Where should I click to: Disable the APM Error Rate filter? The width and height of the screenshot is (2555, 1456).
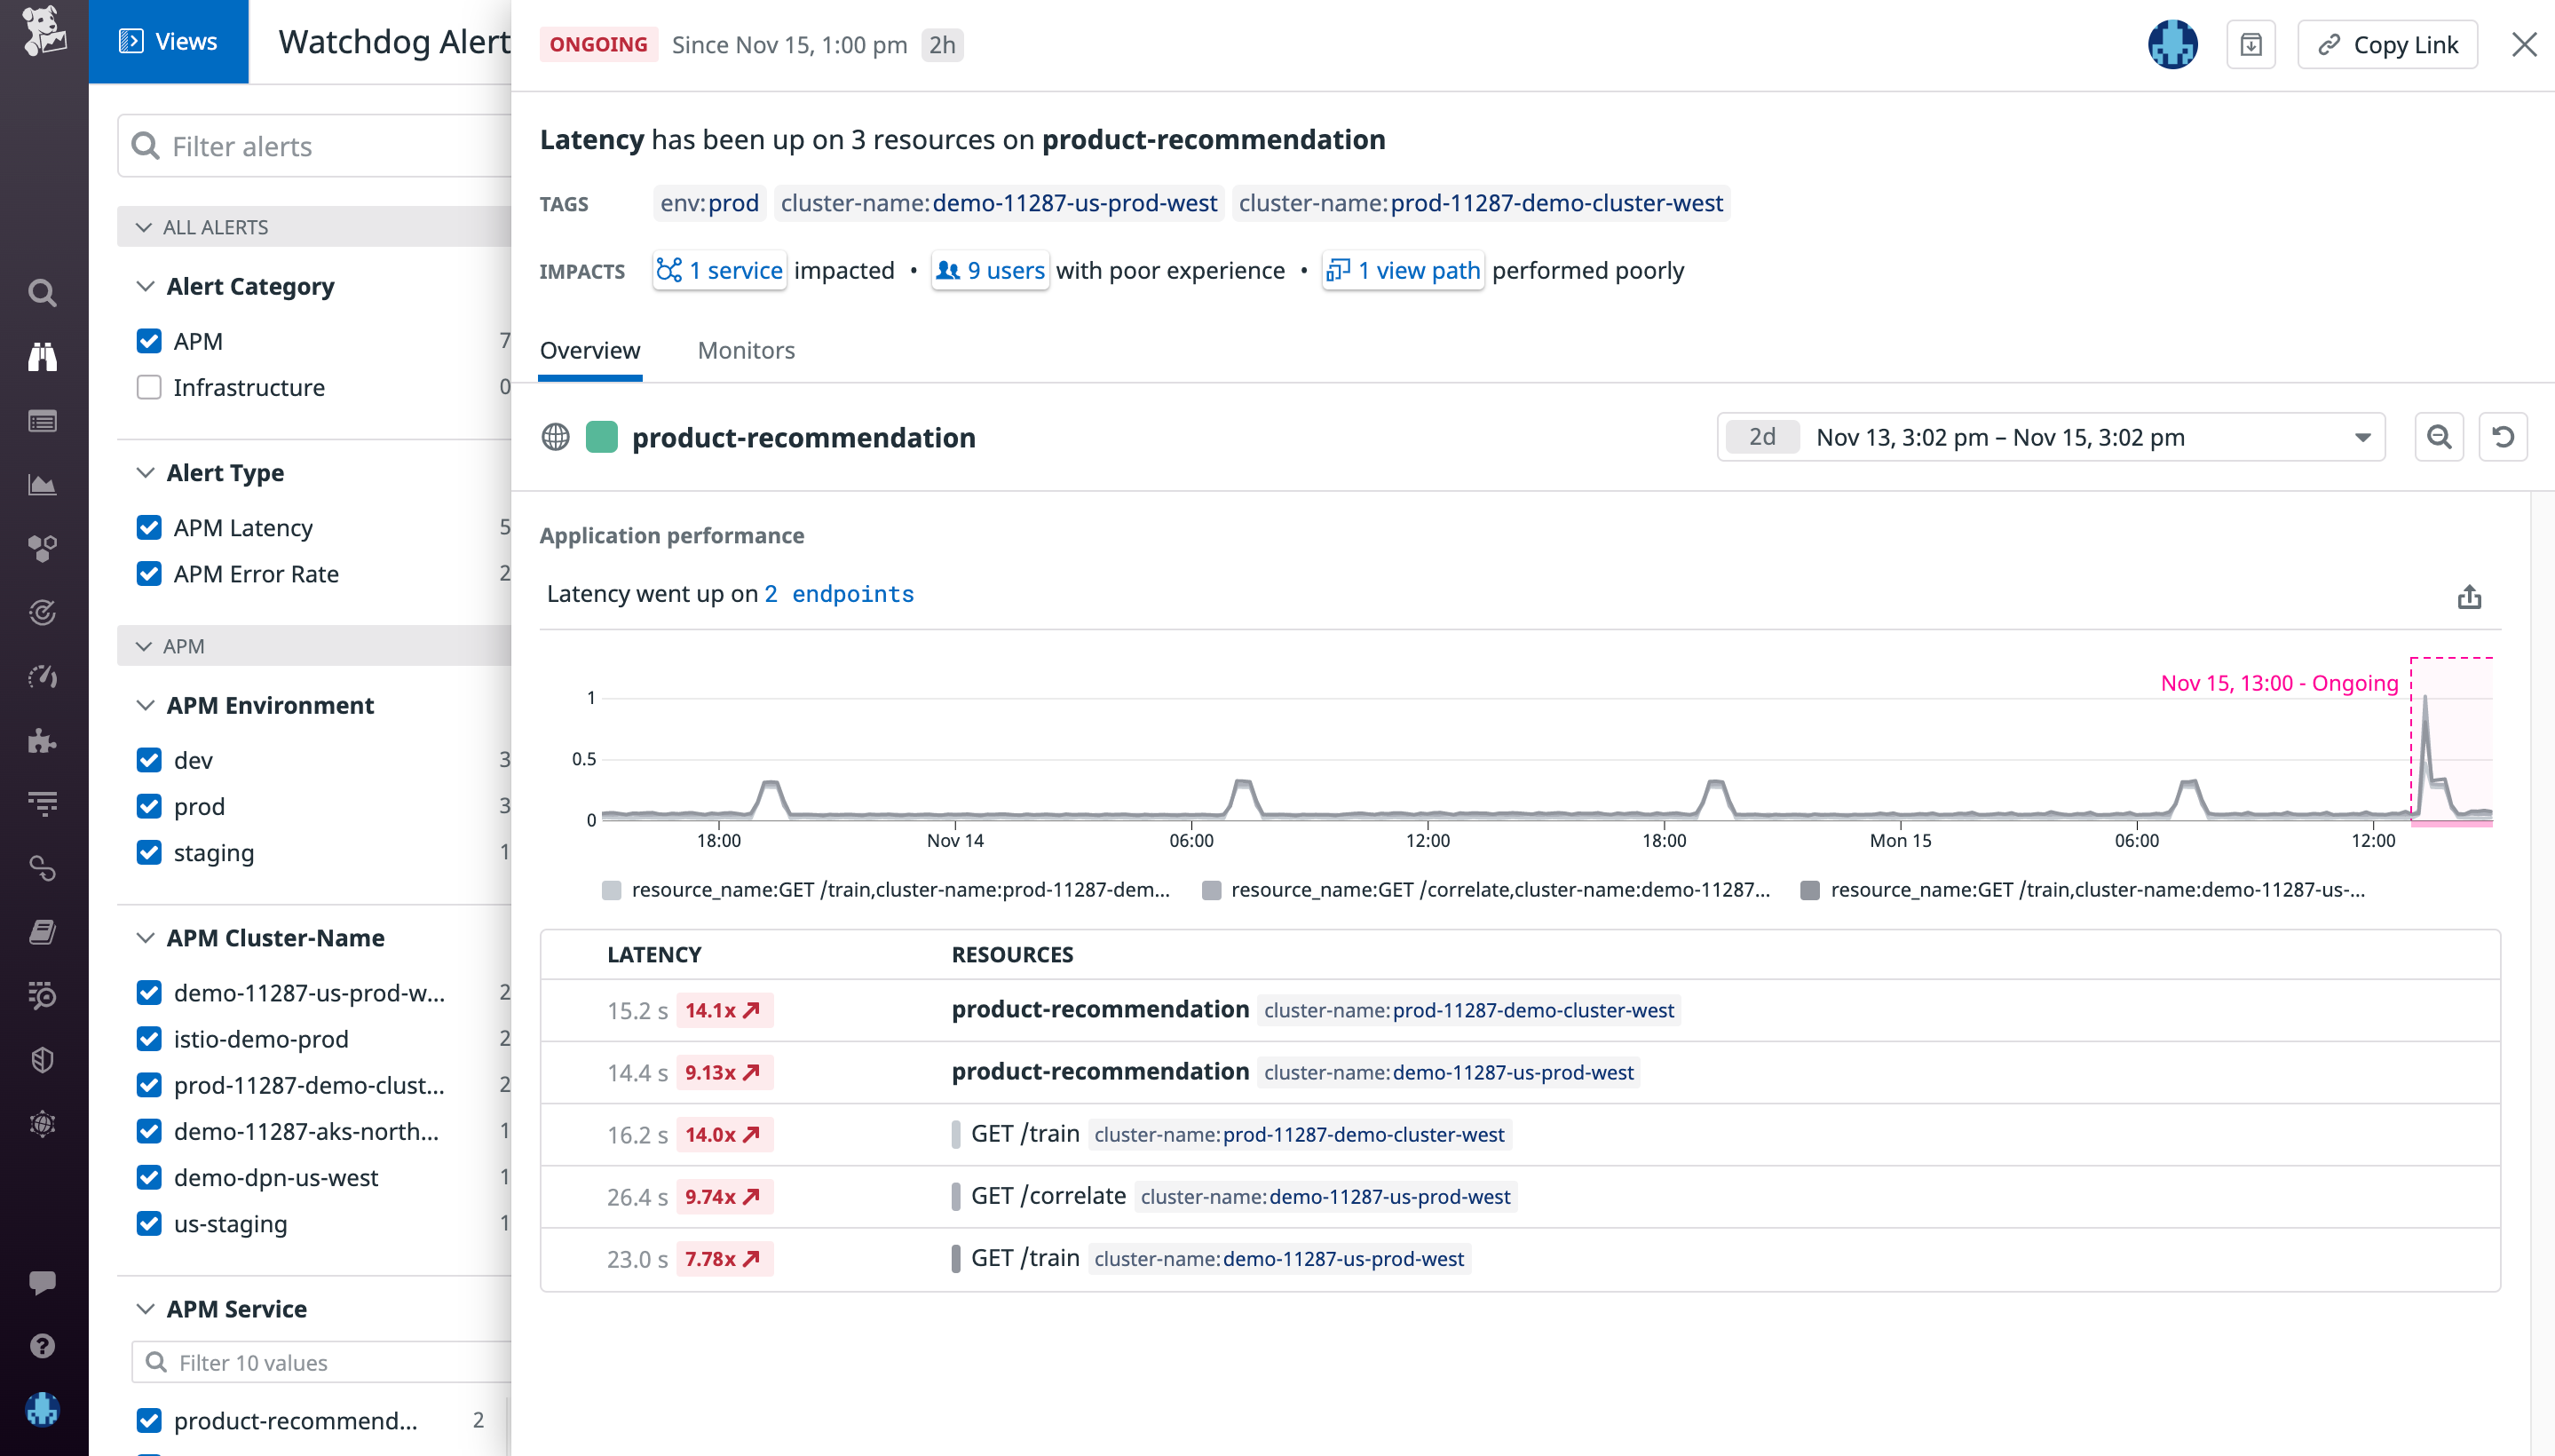149,574
